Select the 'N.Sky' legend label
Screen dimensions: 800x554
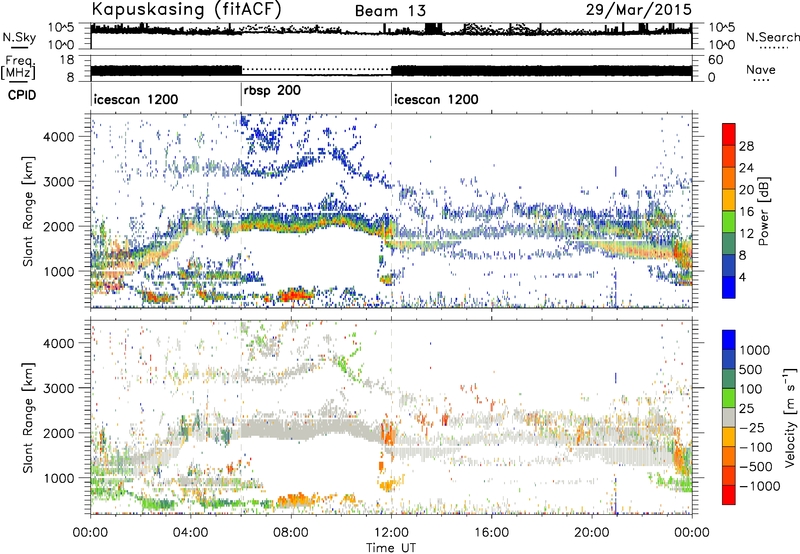(x=19, y=37)
